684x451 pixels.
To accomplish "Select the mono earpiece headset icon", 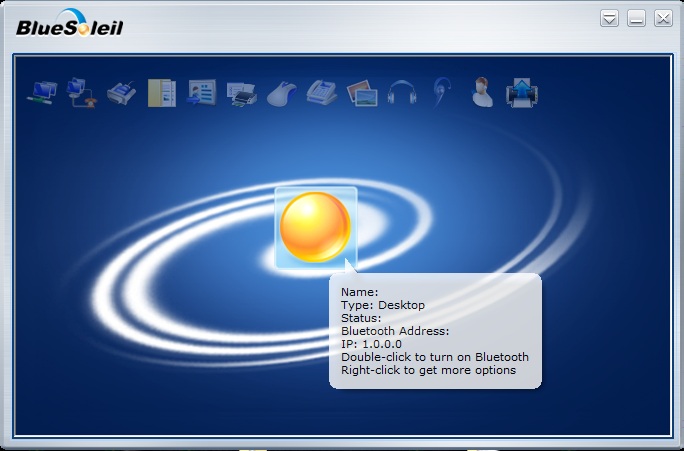I will pyautogui.click(x=441, y=92).
